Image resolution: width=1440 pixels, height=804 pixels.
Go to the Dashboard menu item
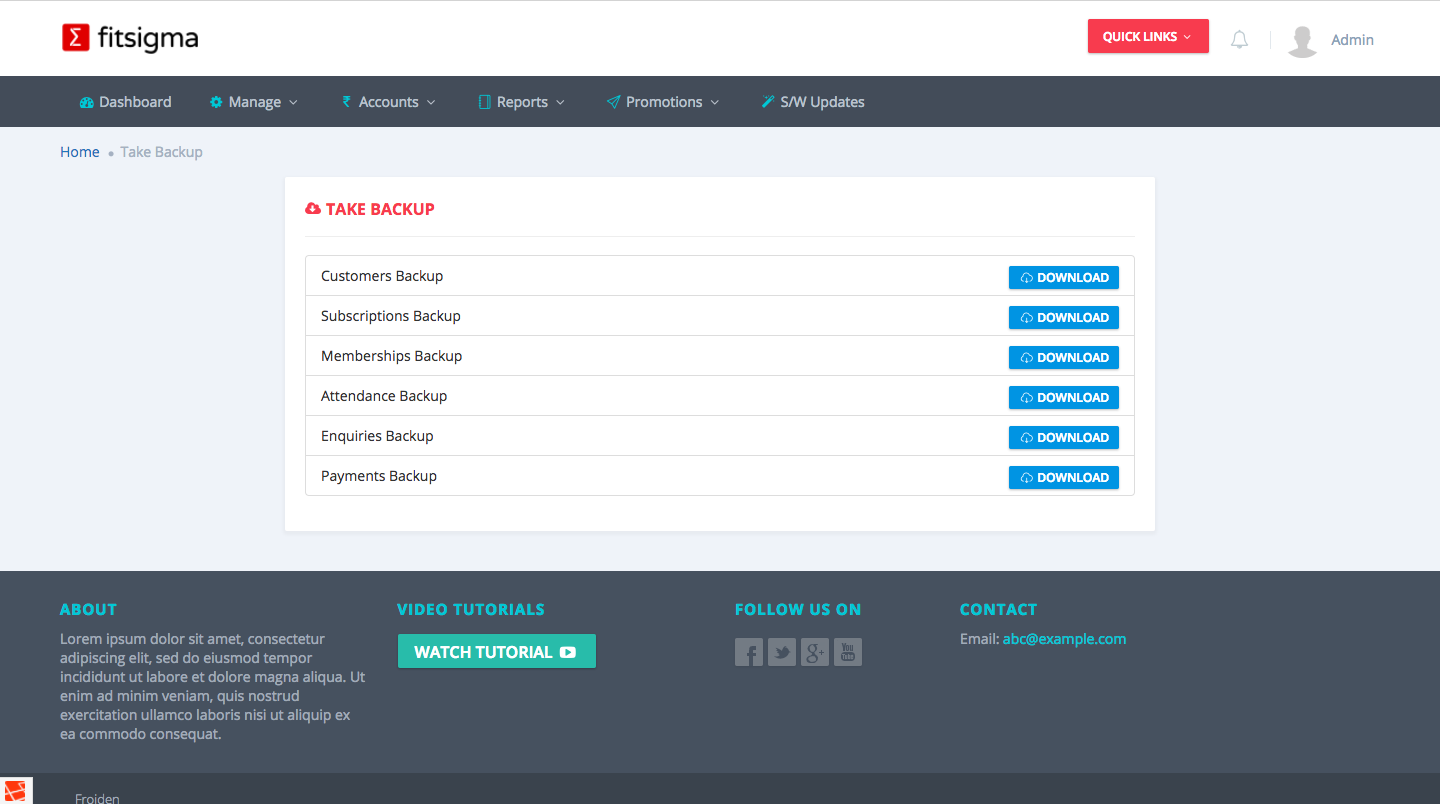click(x=126, y=102)
